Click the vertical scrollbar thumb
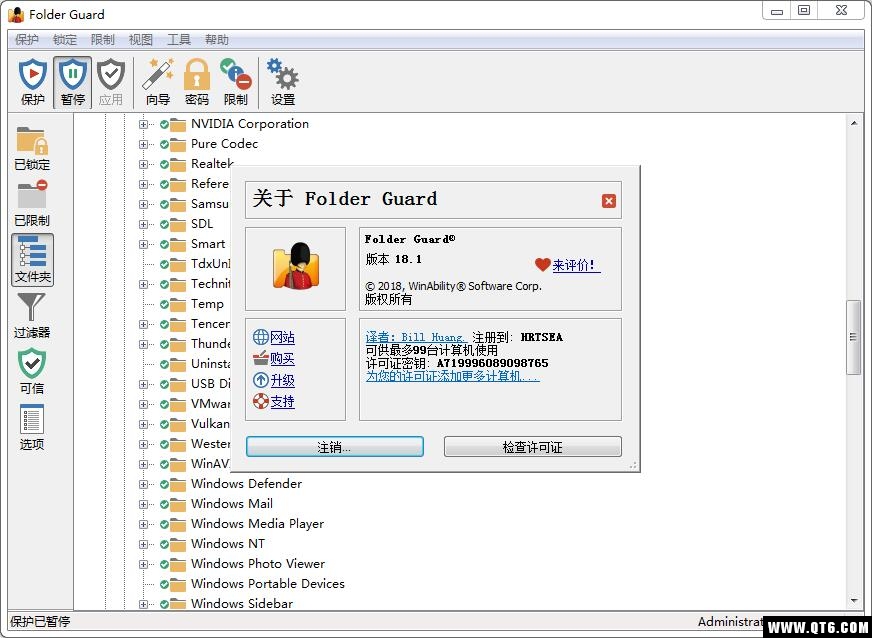This screenshot has height=638, width=872. click(x=853, y=337)
